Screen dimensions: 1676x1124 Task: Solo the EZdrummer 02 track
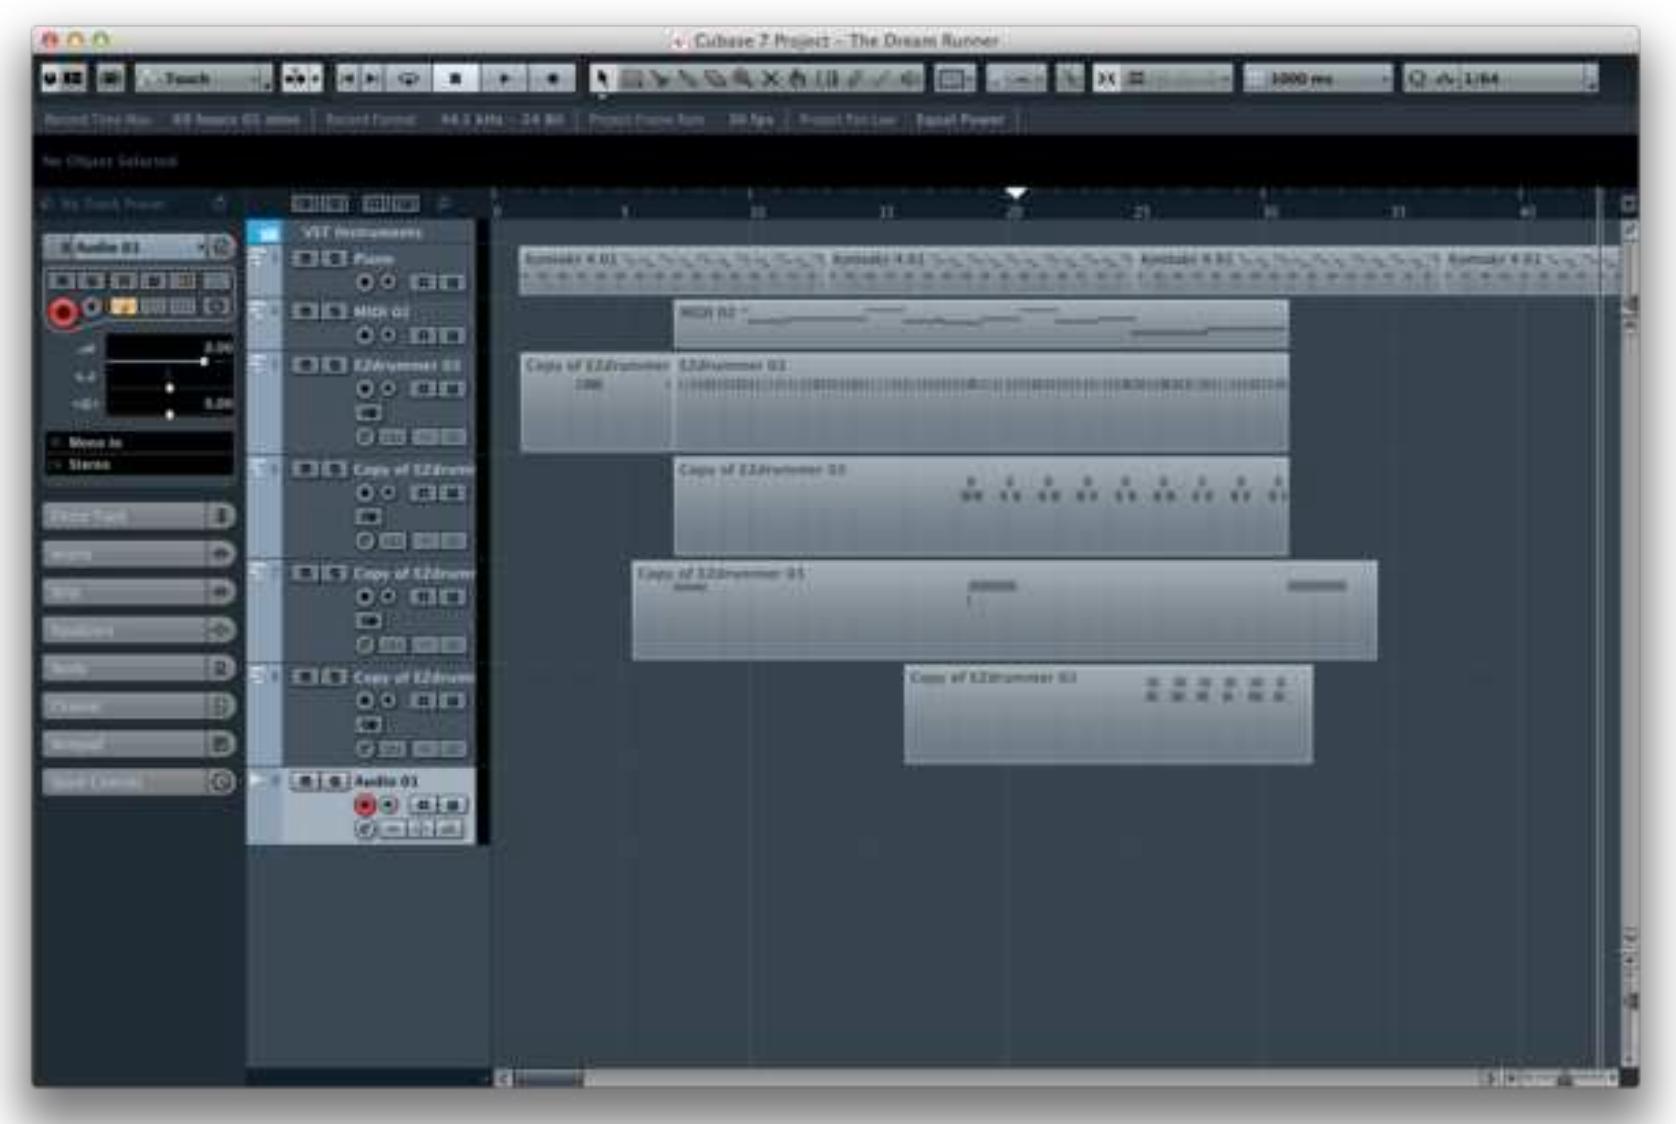333,365
